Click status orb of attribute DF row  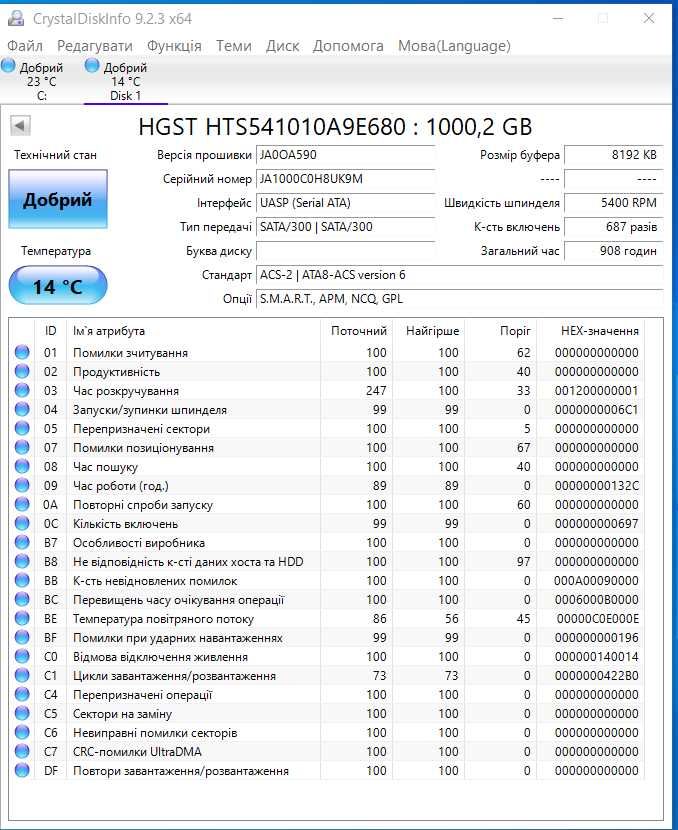pos(22,771)
